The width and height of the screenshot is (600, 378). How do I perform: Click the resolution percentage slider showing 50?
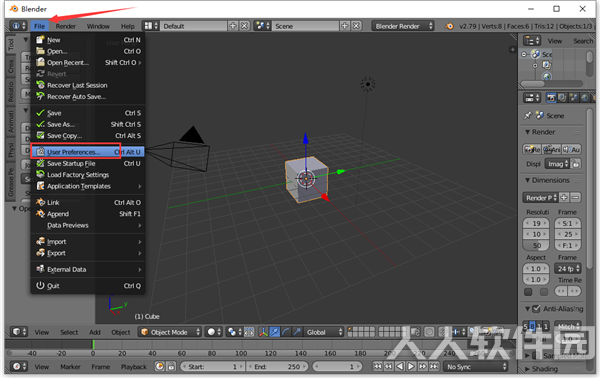pos(536,246)
